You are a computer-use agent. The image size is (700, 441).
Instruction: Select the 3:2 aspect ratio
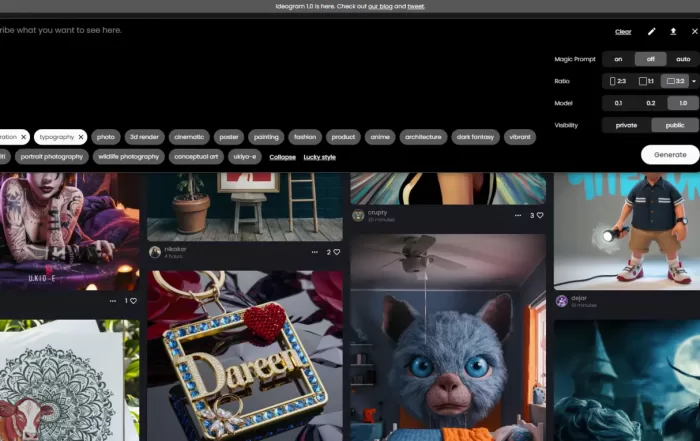675,81
